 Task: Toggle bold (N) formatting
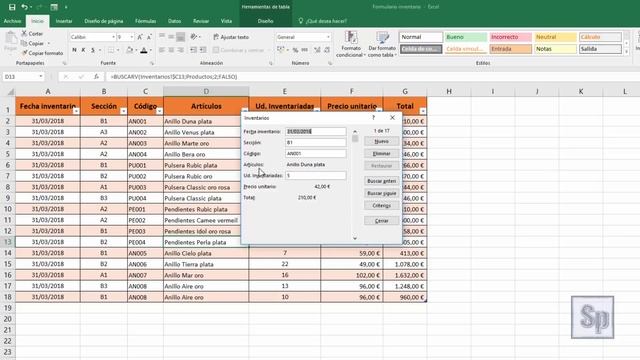[x=74, y=50]
